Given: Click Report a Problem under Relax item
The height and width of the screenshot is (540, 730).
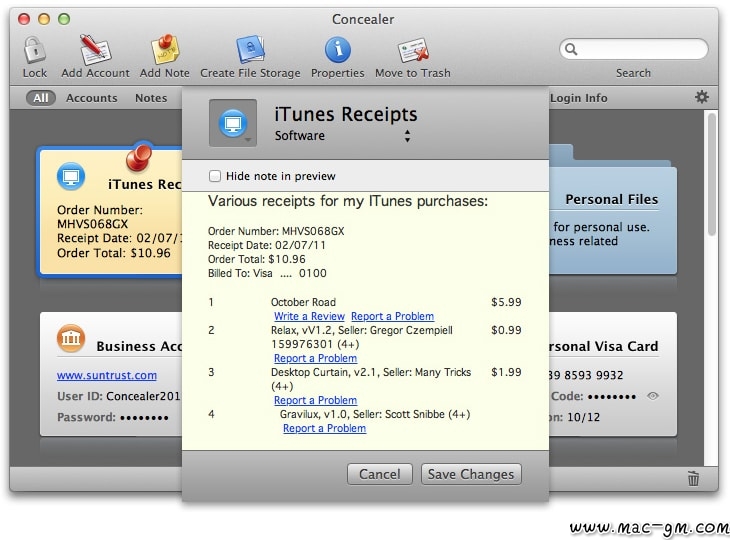Looking at the screenshot, I should 316,358.
